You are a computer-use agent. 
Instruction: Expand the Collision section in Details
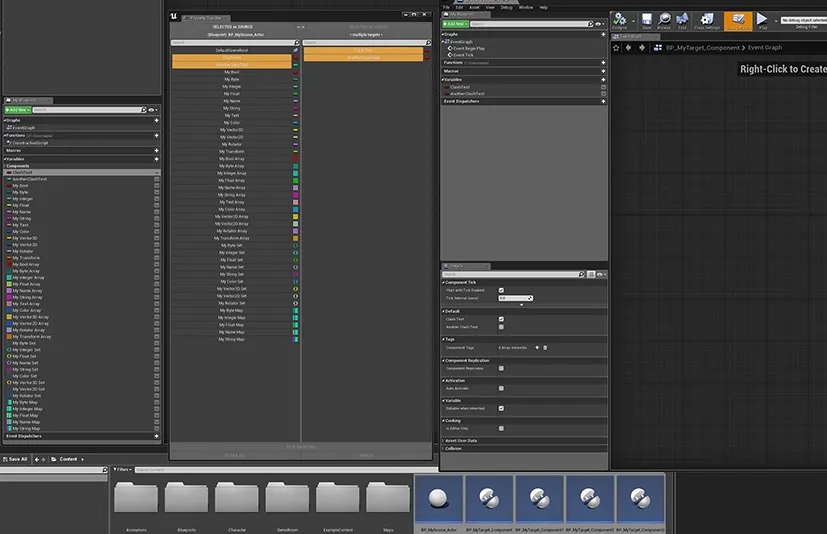coord(453,448)
